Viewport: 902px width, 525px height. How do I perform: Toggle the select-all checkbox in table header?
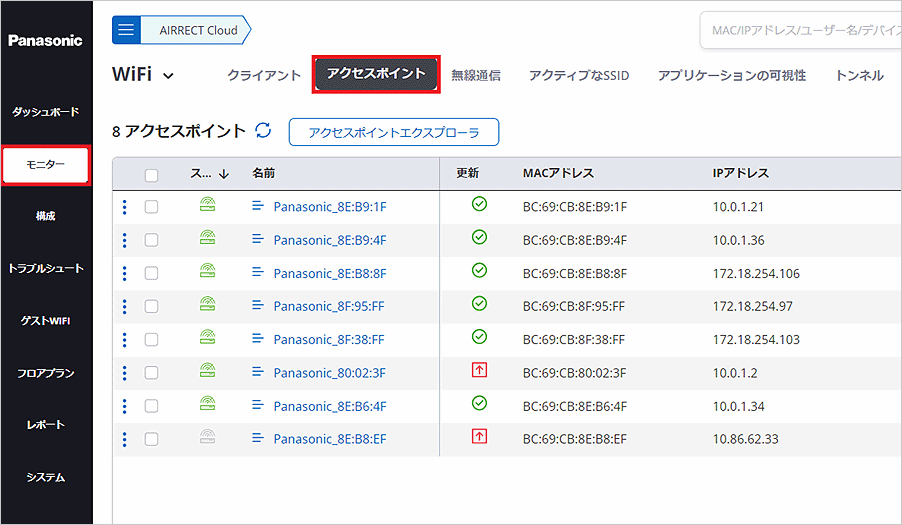click(151, 175)
